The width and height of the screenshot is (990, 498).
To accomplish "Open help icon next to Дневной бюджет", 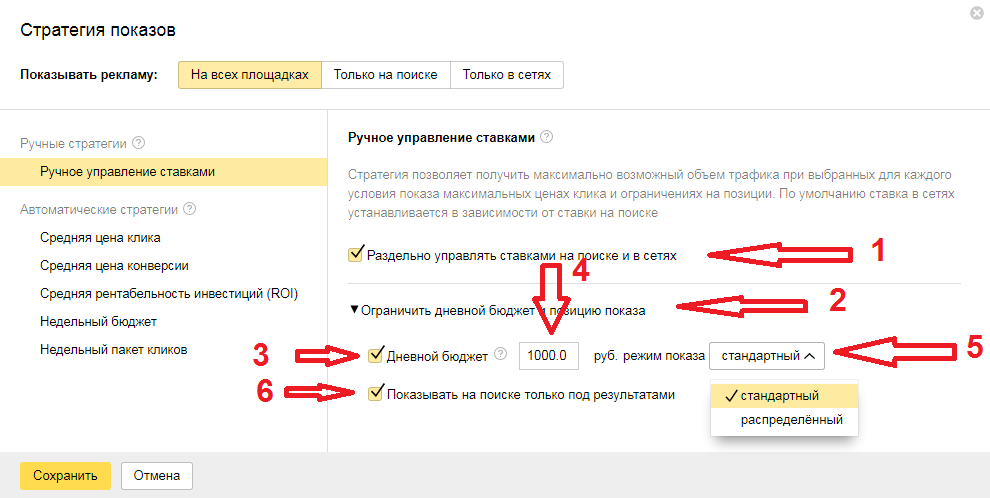I will pos(501,353).
